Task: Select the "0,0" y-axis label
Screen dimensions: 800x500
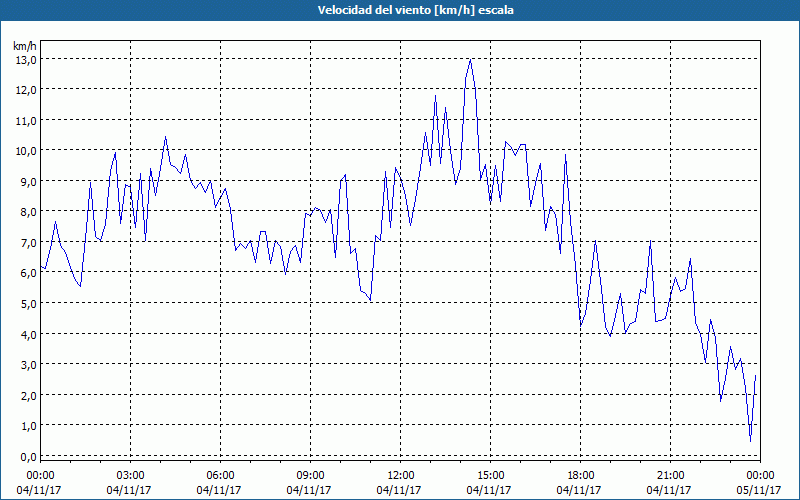Action: click(x=28, y=457)
